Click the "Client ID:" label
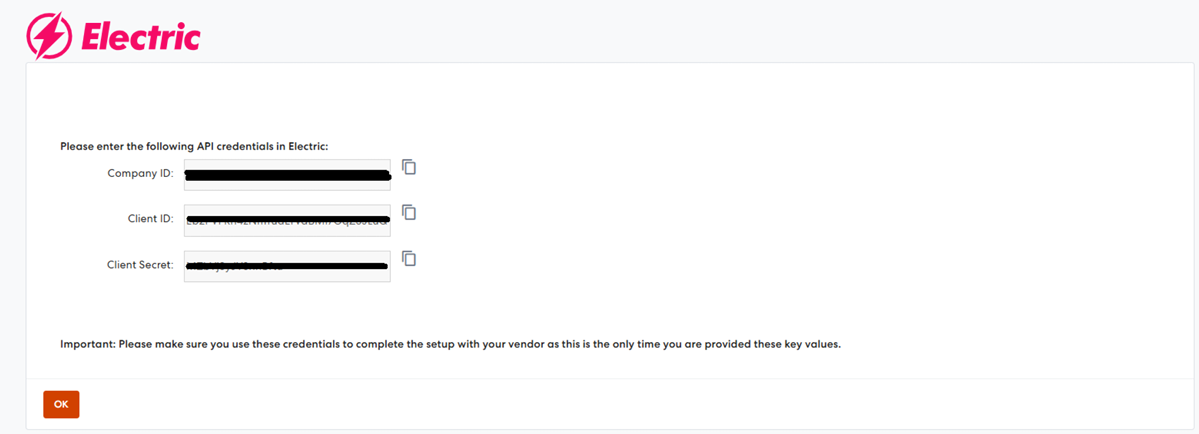 click(x=151, y=219)
